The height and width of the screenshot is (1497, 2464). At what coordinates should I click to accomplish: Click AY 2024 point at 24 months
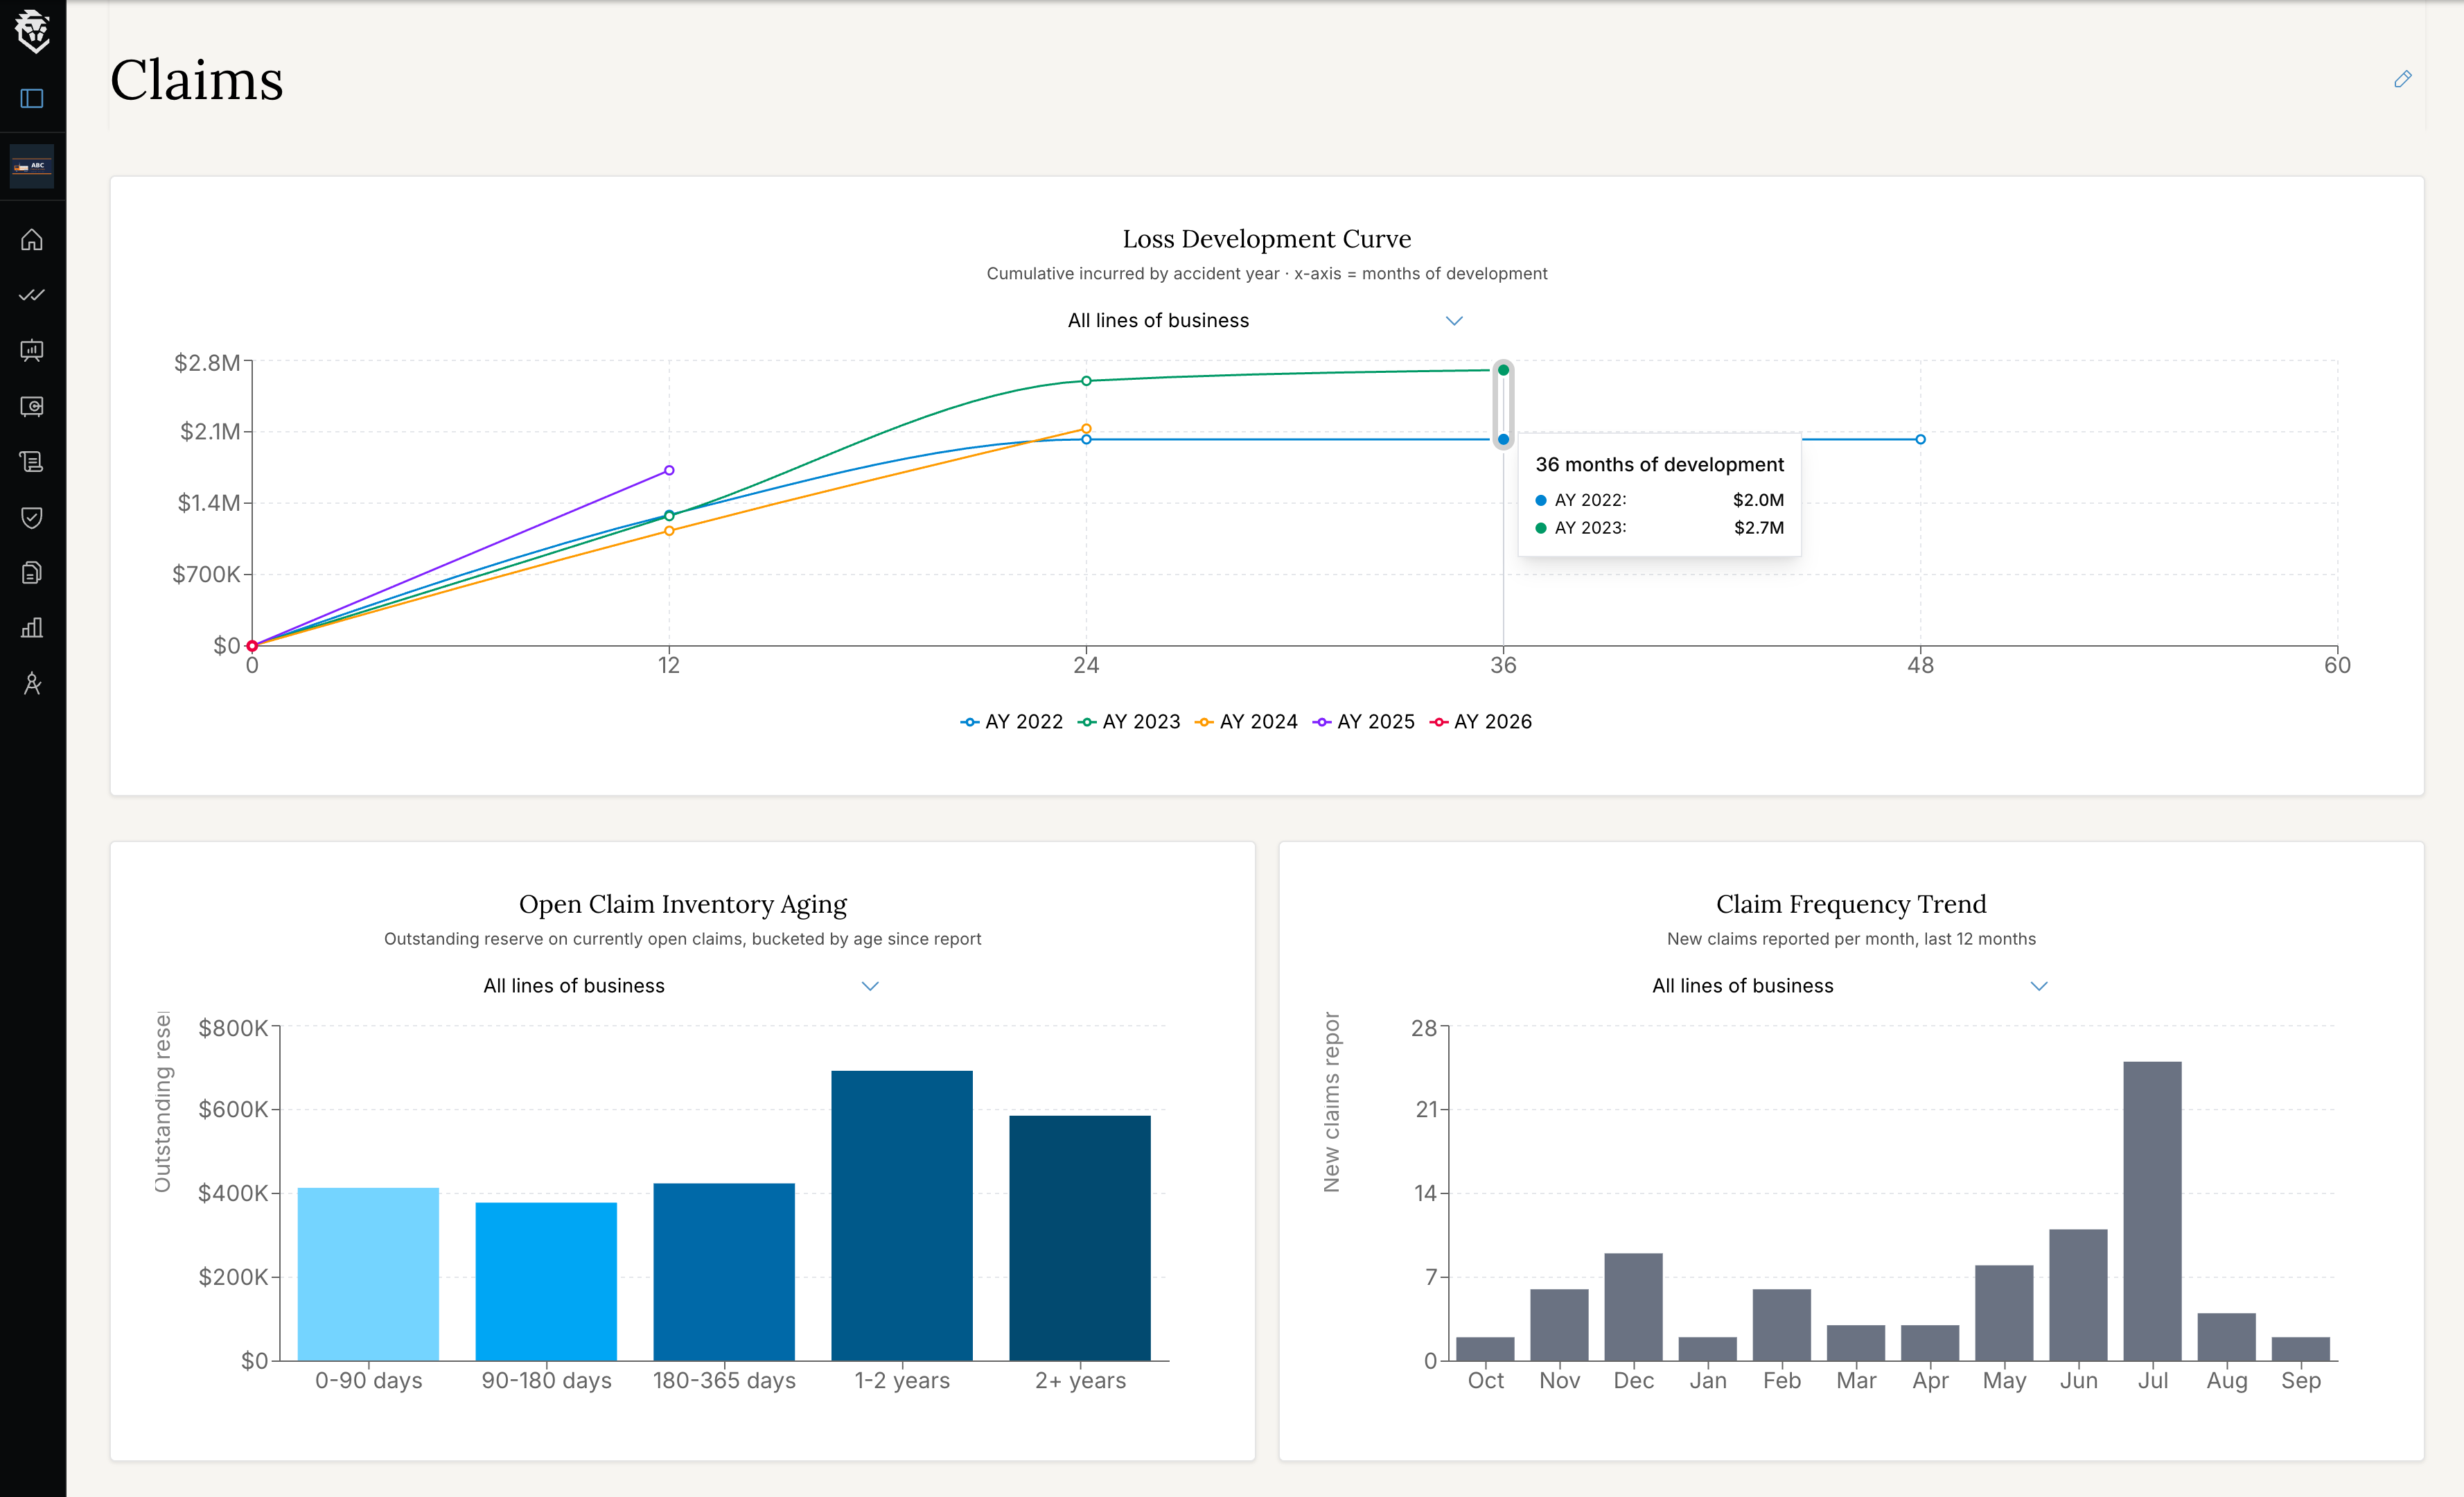[1086, 429]
